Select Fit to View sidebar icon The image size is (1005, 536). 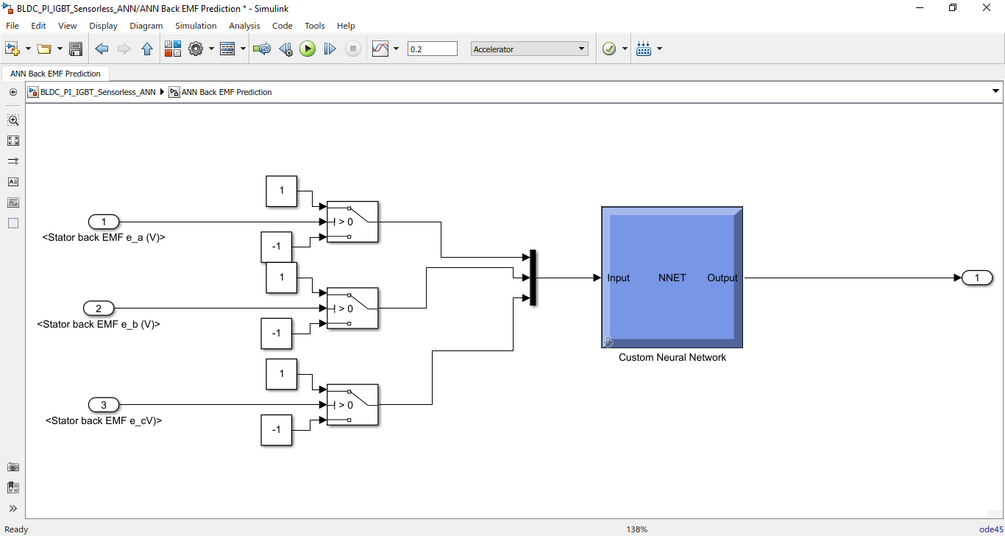[13, 140]
